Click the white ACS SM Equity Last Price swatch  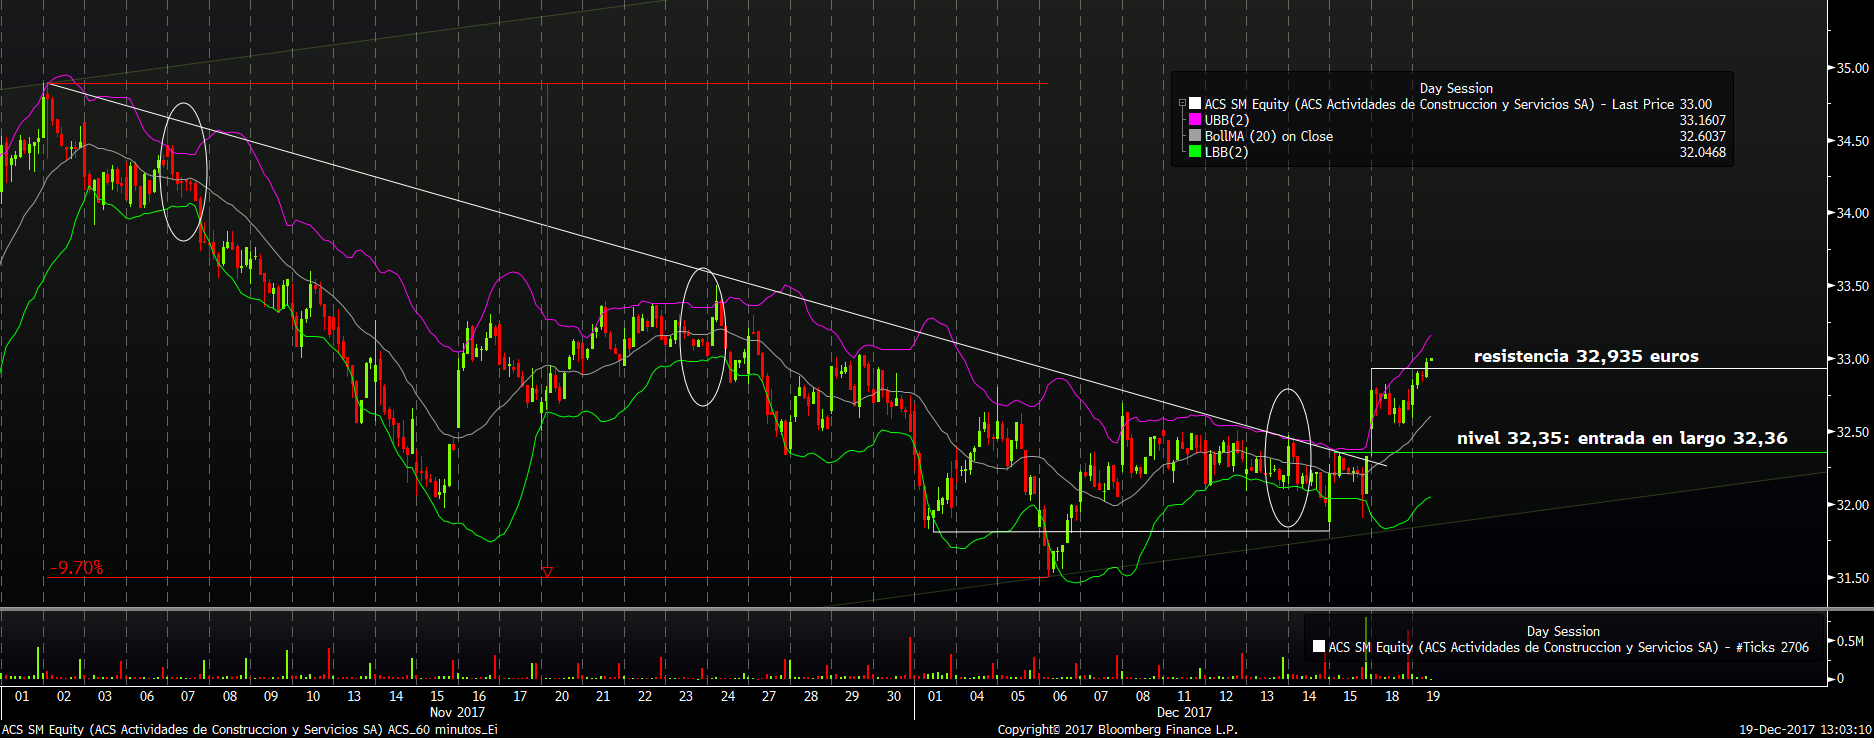(x=1195, y=104)
